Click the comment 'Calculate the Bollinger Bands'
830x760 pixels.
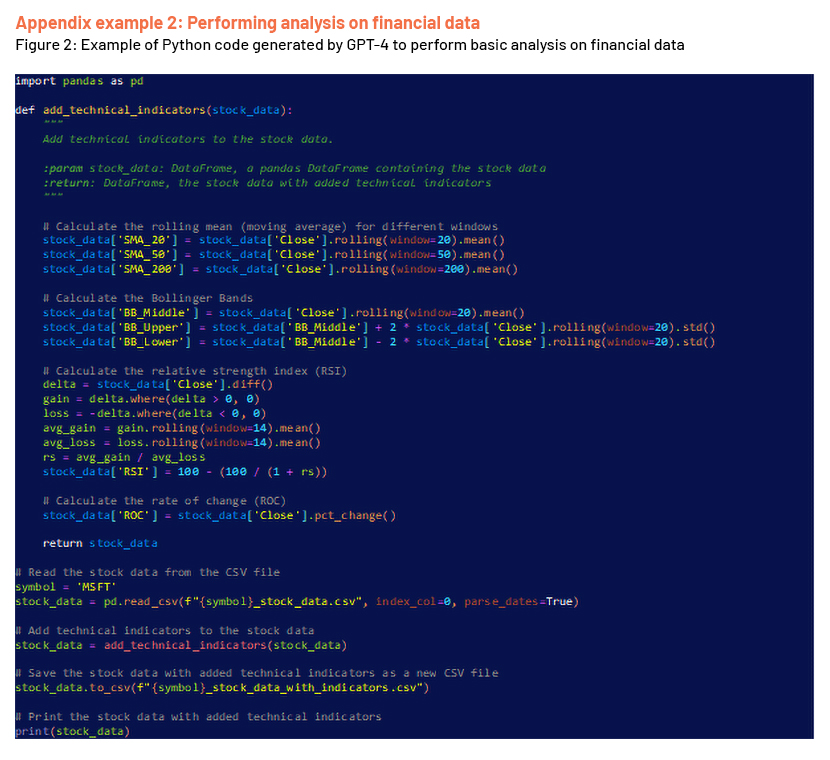(148, 298)
